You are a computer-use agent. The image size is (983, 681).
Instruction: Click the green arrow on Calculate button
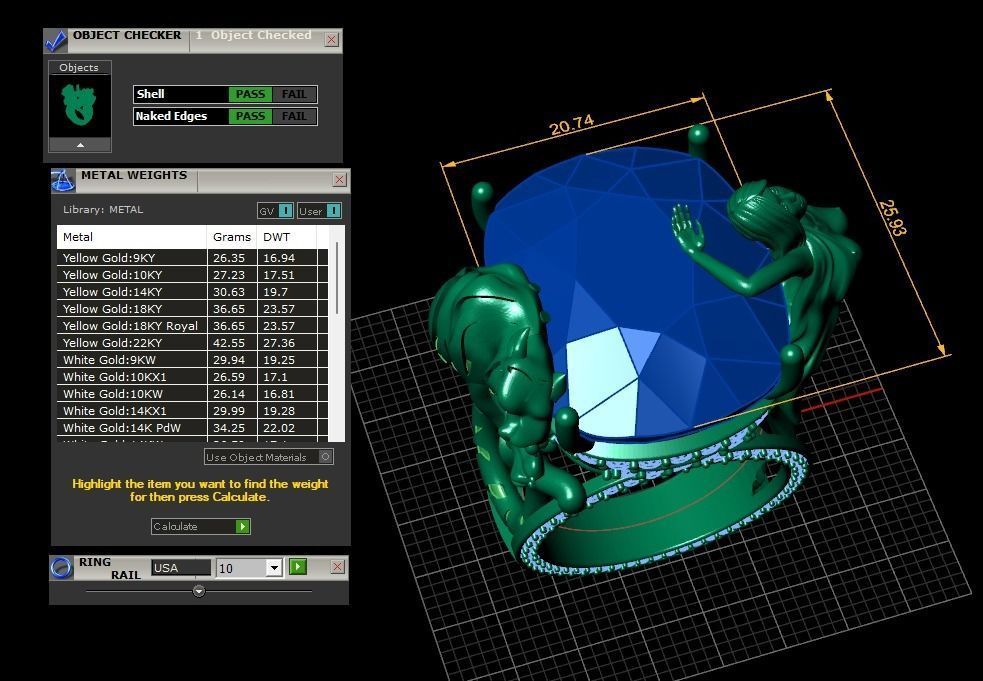[243, 527]
